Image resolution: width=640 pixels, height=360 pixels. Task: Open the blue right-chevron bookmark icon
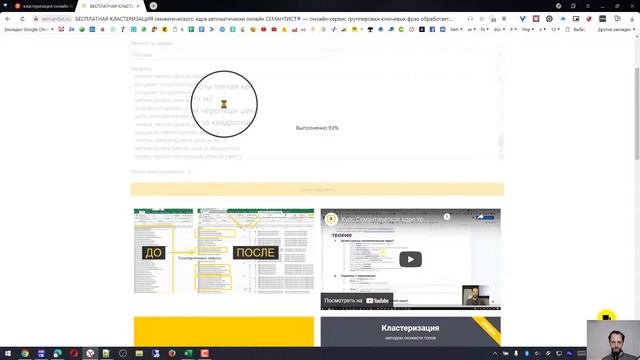(212, 29)
